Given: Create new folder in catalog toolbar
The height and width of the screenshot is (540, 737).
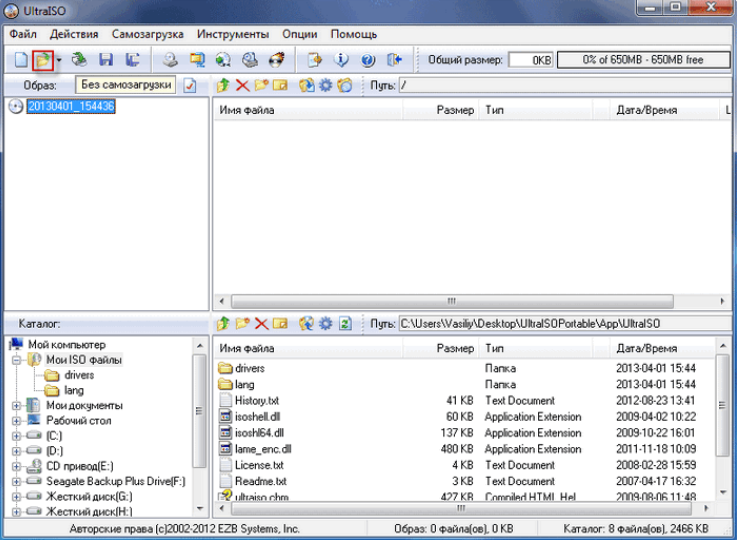Looking at the screenshot, I should [243, 323].
